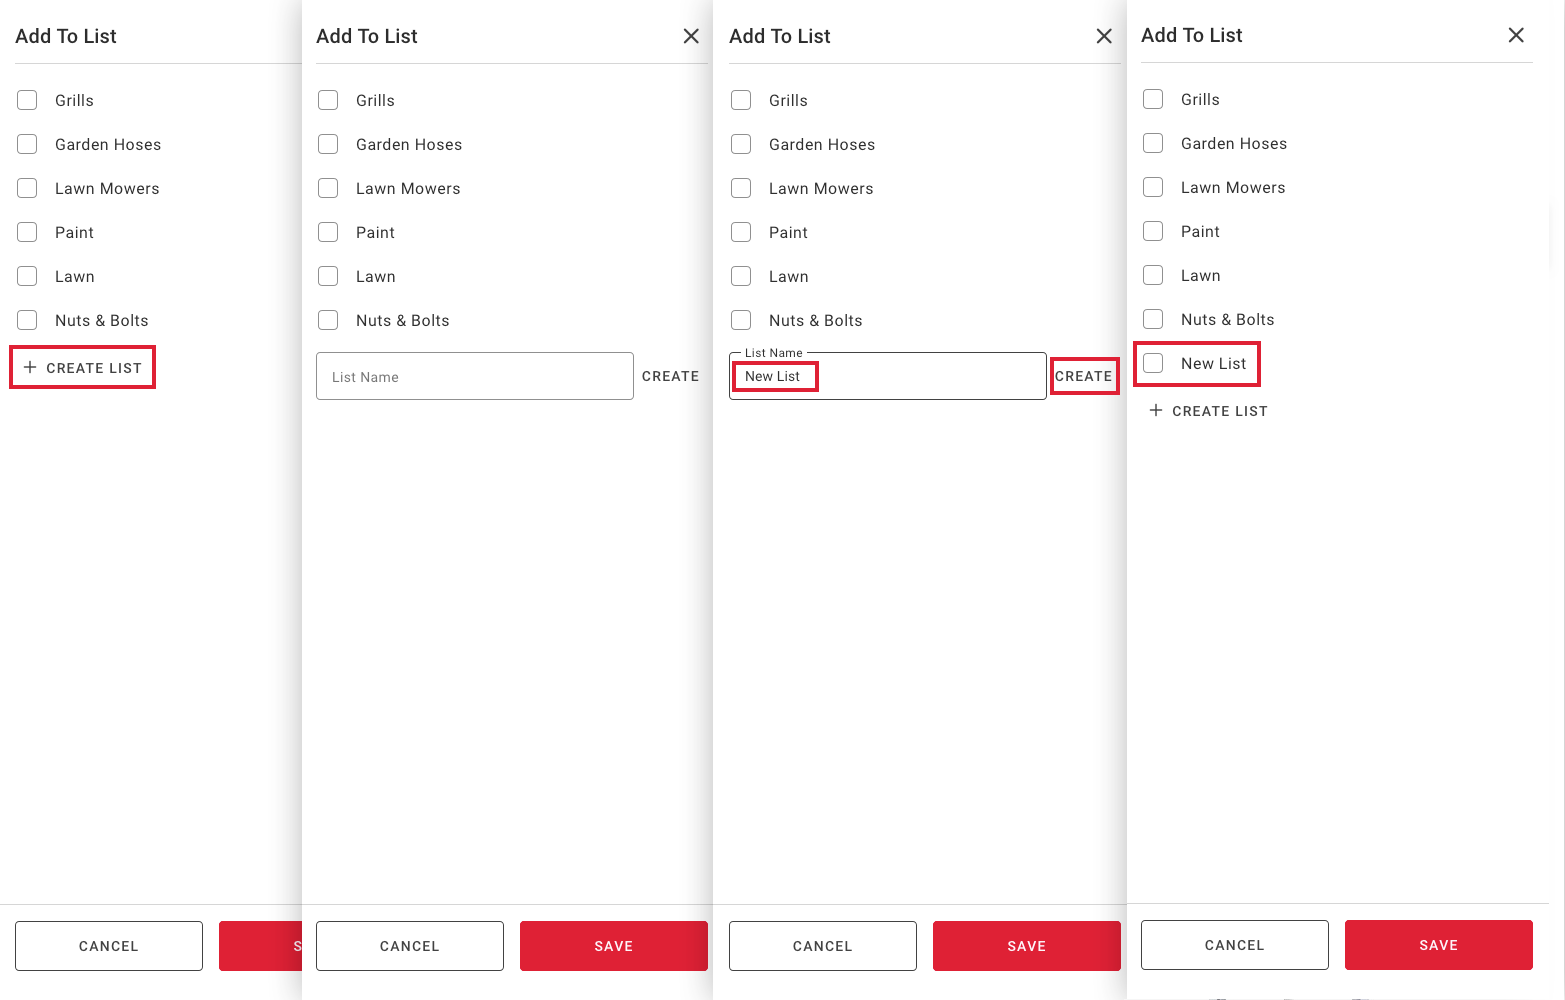Click the plus icon beside CREATE LIST in the leftmost panel
Screen dimensions: 1565x1000
tap(30, 368)
